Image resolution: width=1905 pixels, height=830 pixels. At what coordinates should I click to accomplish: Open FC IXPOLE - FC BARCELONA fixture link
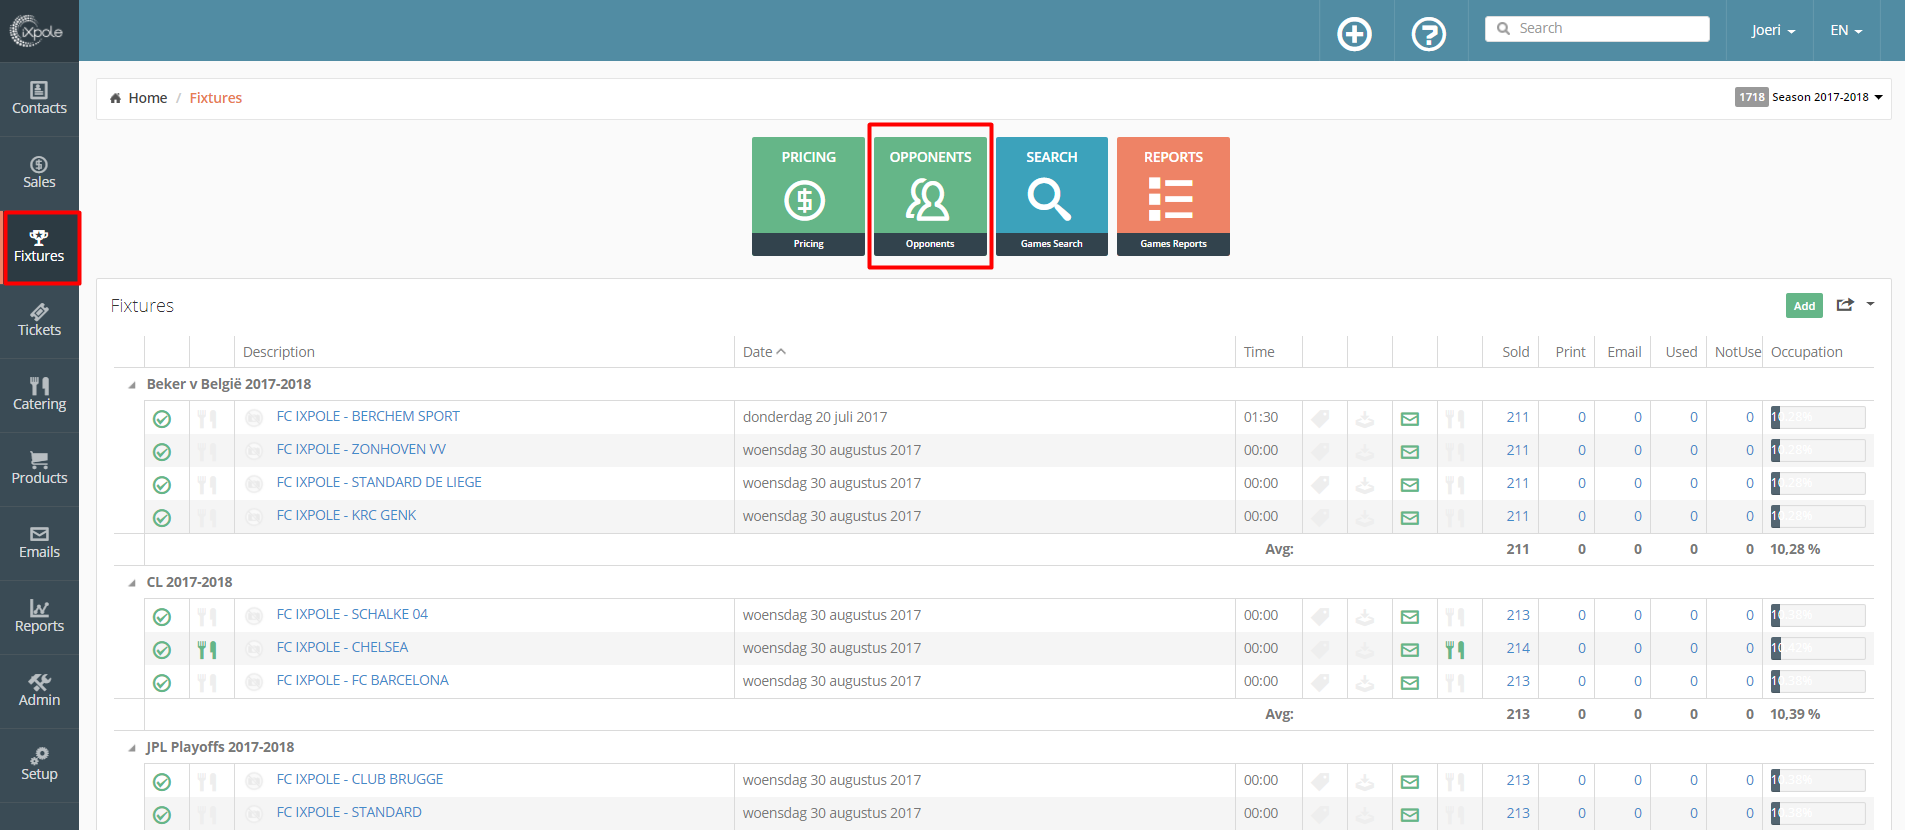pos(362,680)
